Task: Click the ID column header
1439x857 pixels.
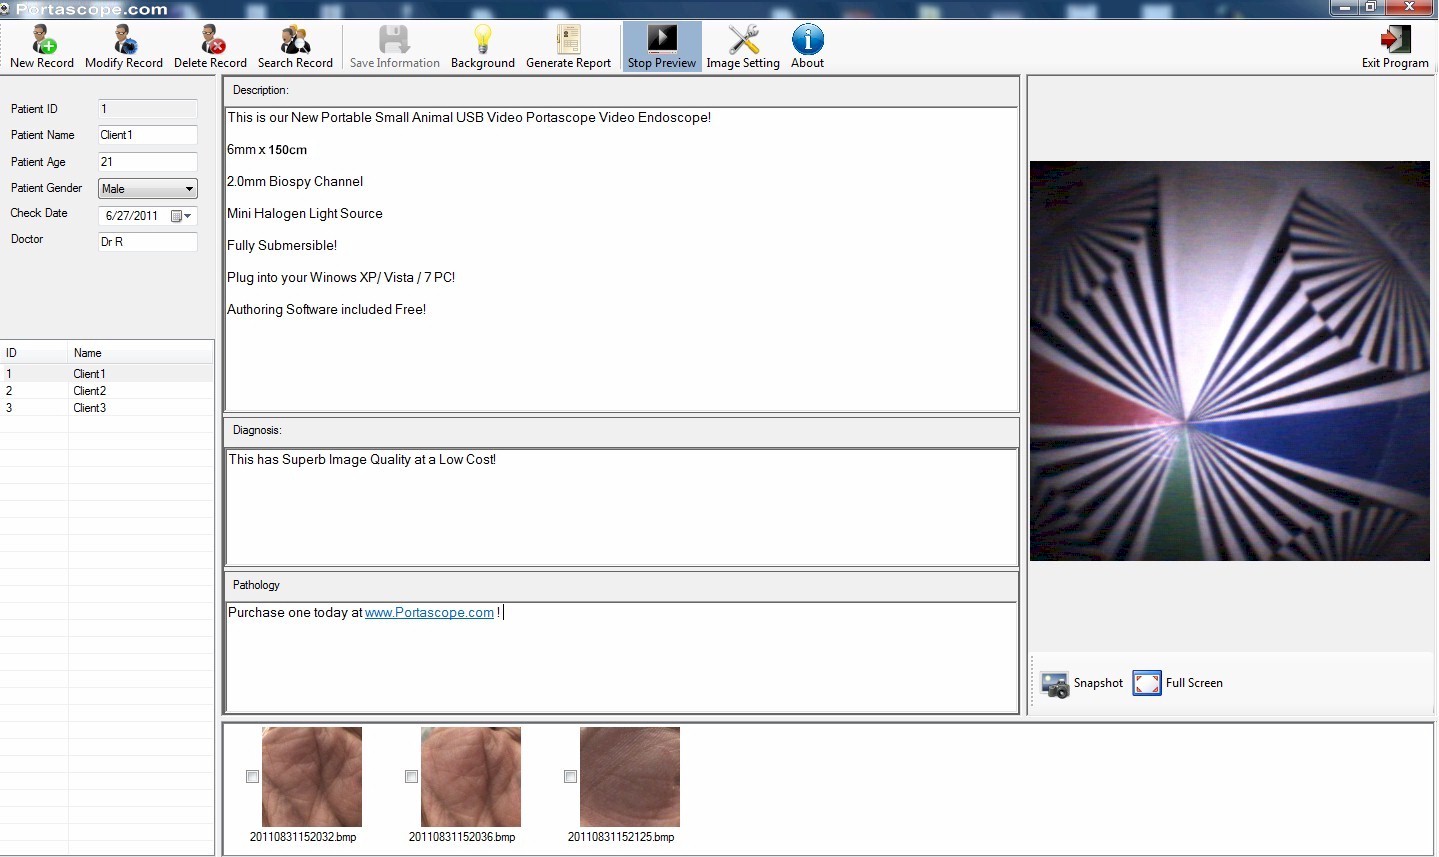Action: tap(34, 353)
